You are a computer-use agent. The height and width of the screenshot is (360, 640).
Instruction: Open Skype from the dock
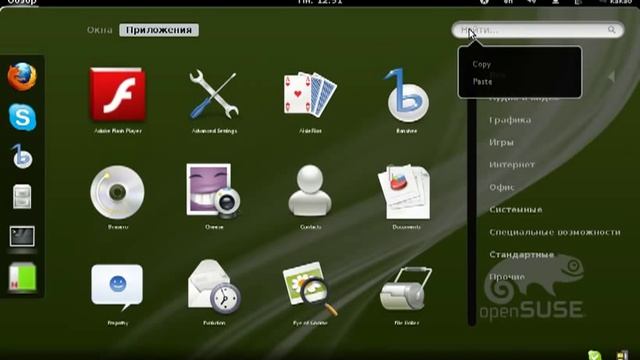22,117
